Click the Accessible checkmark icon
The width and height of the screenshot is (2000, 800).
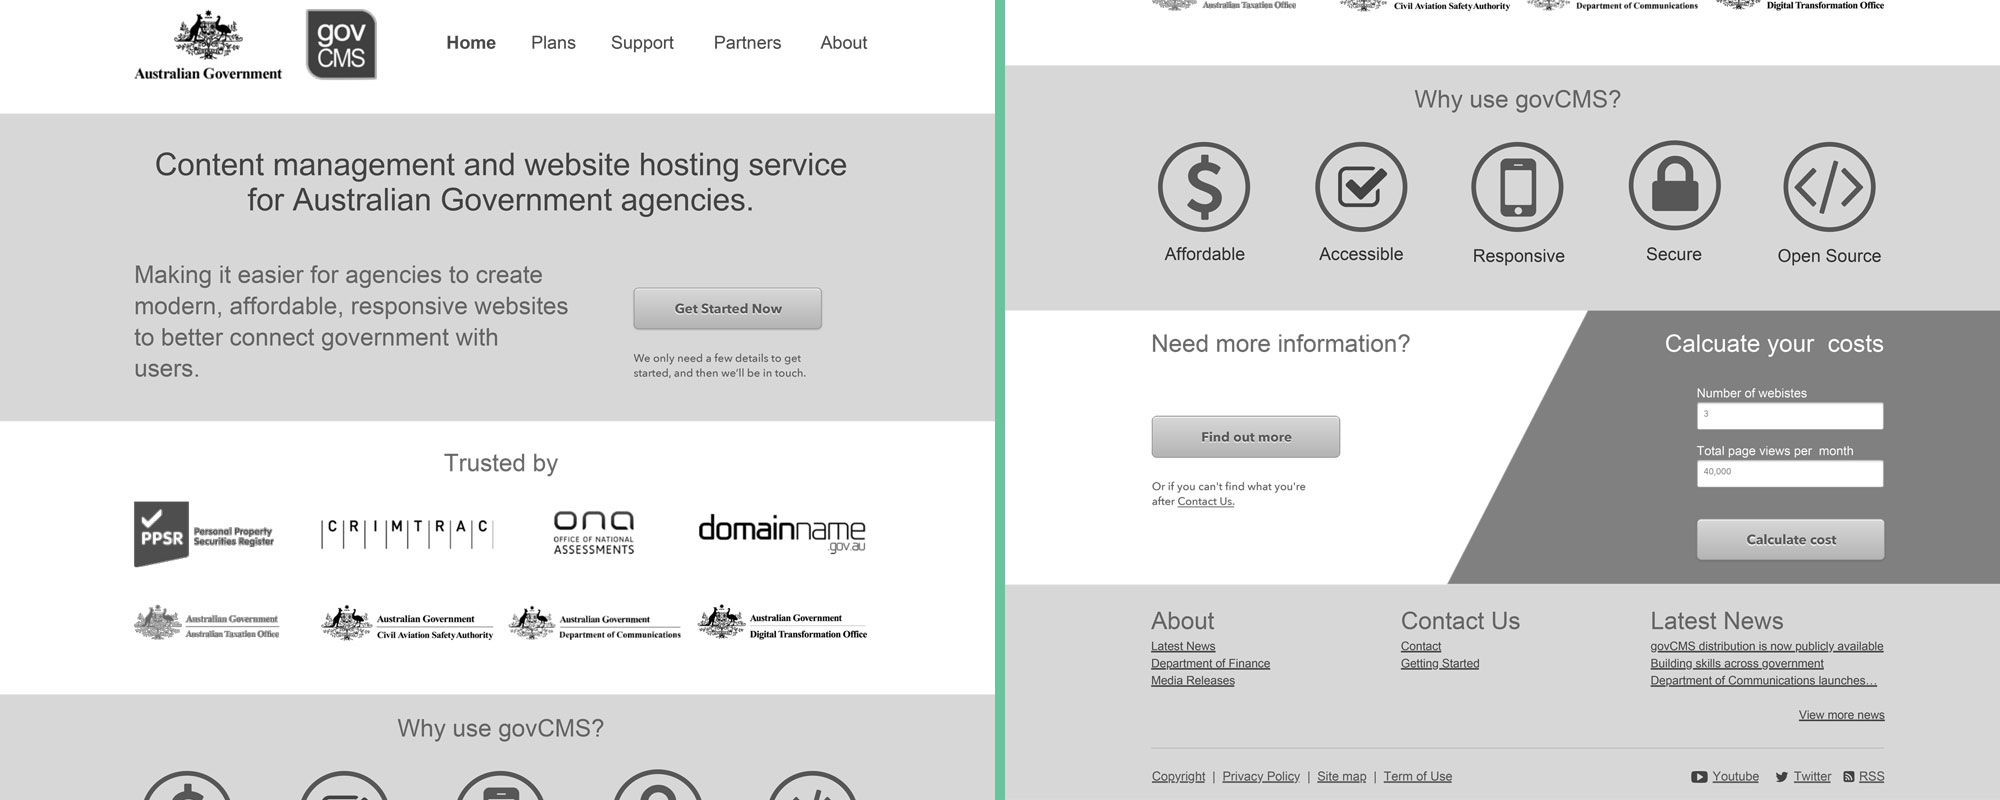pos(1361,187)
